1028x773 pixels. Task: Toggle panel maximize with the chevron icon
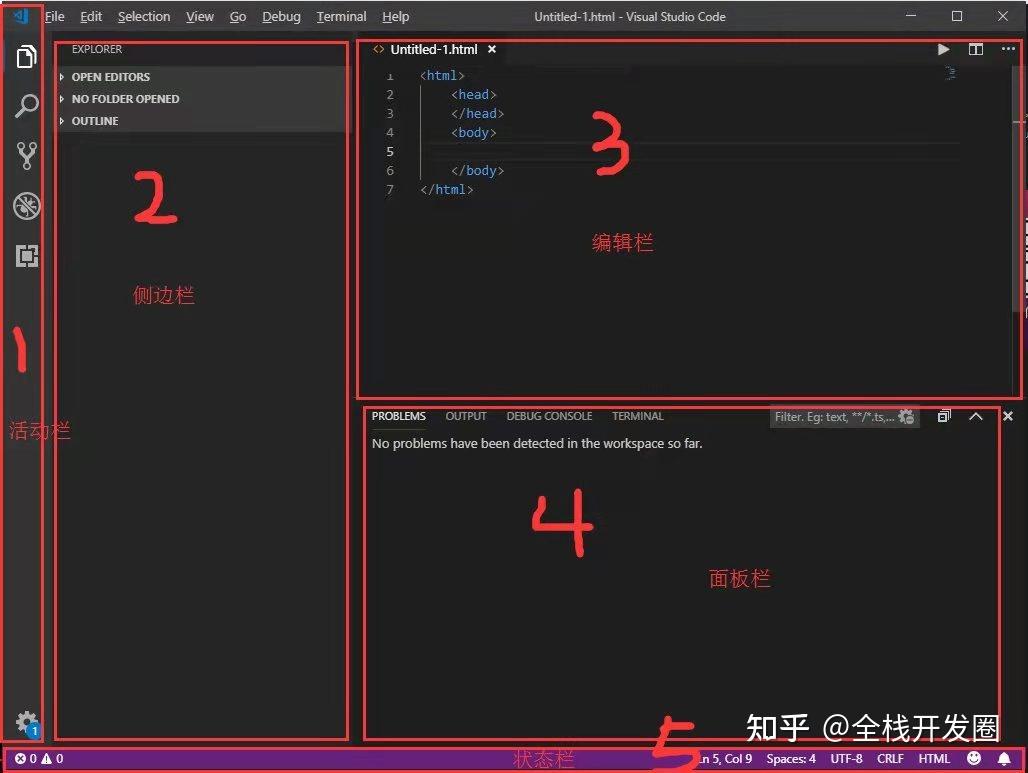[x=977, y=417]
